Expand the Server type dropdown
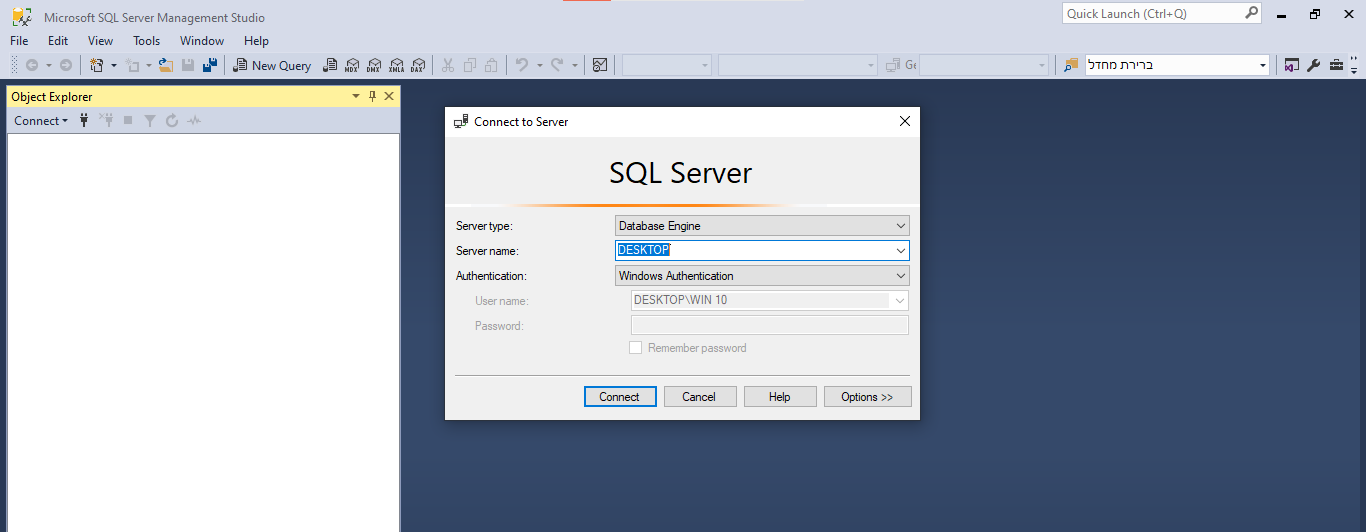The height and width of the screenshot is (532, 1366). pos(900,226)
